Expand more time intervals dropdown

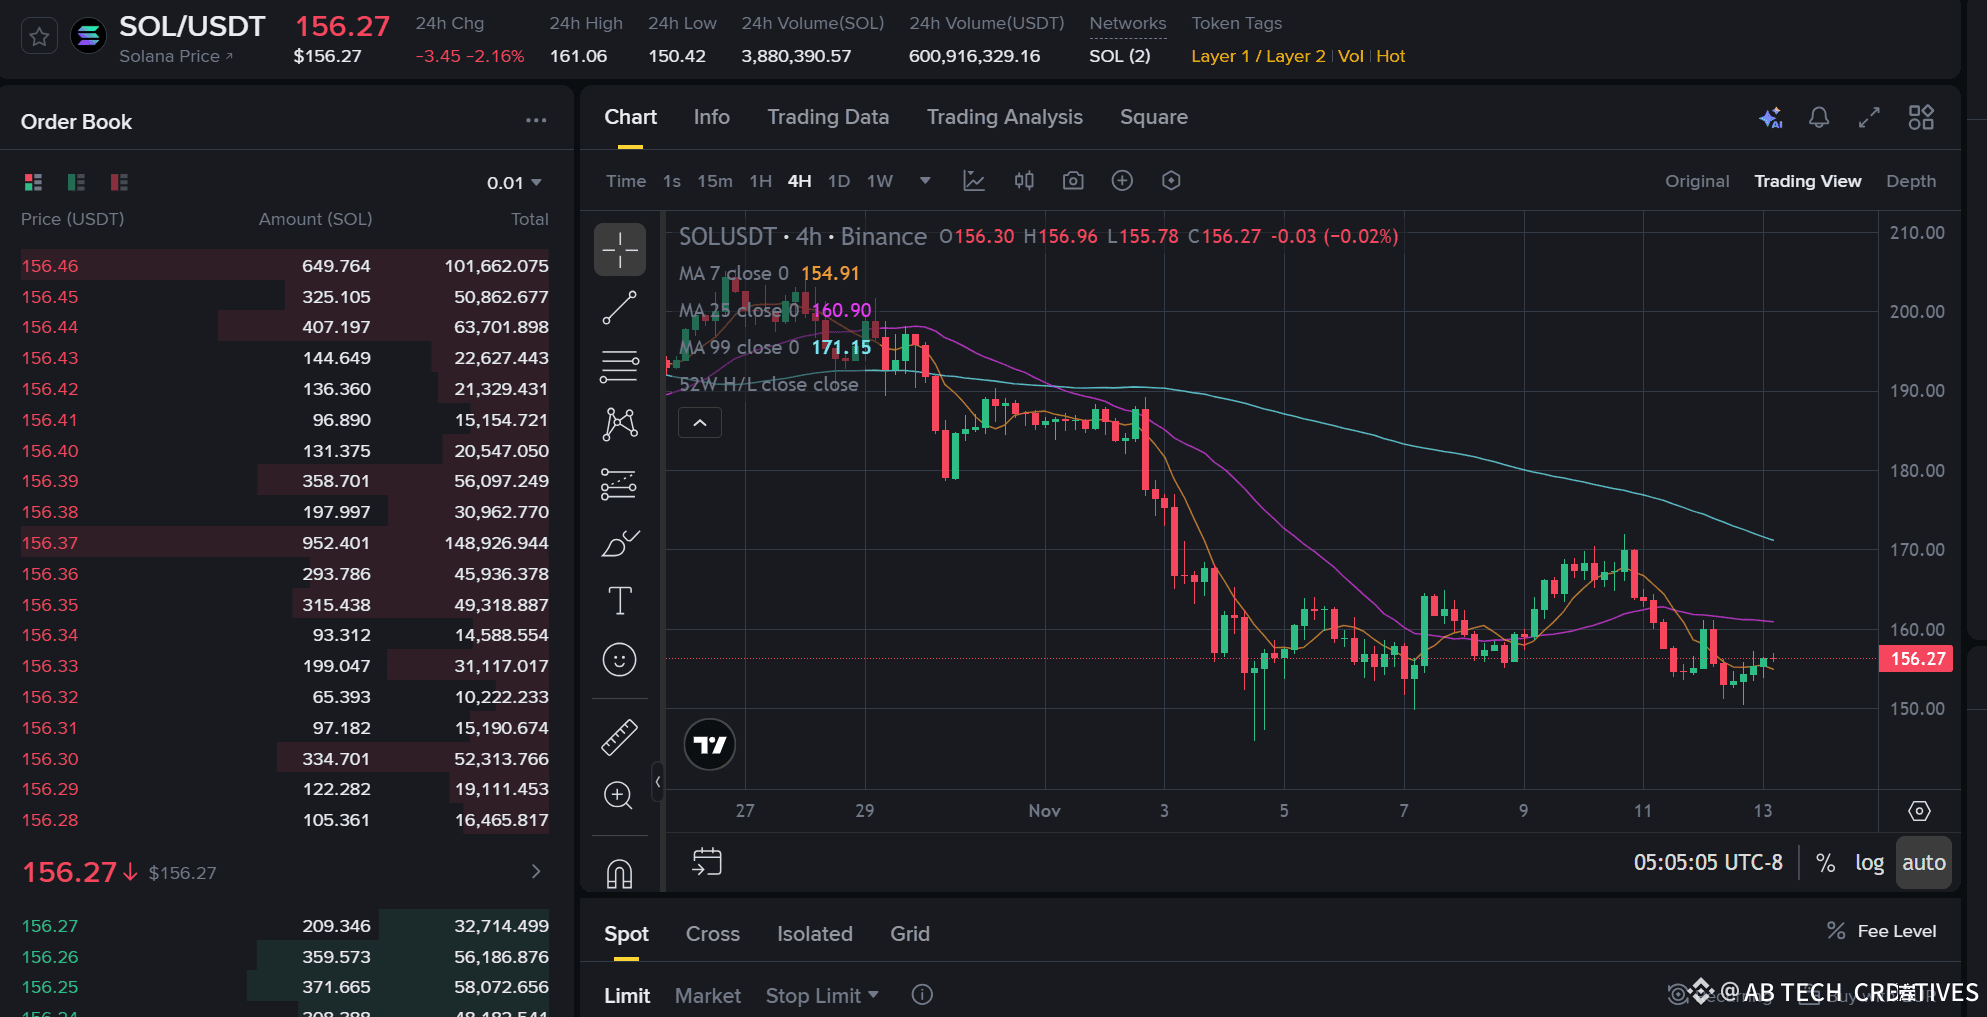pyautogui.click(x=925, y=181)
